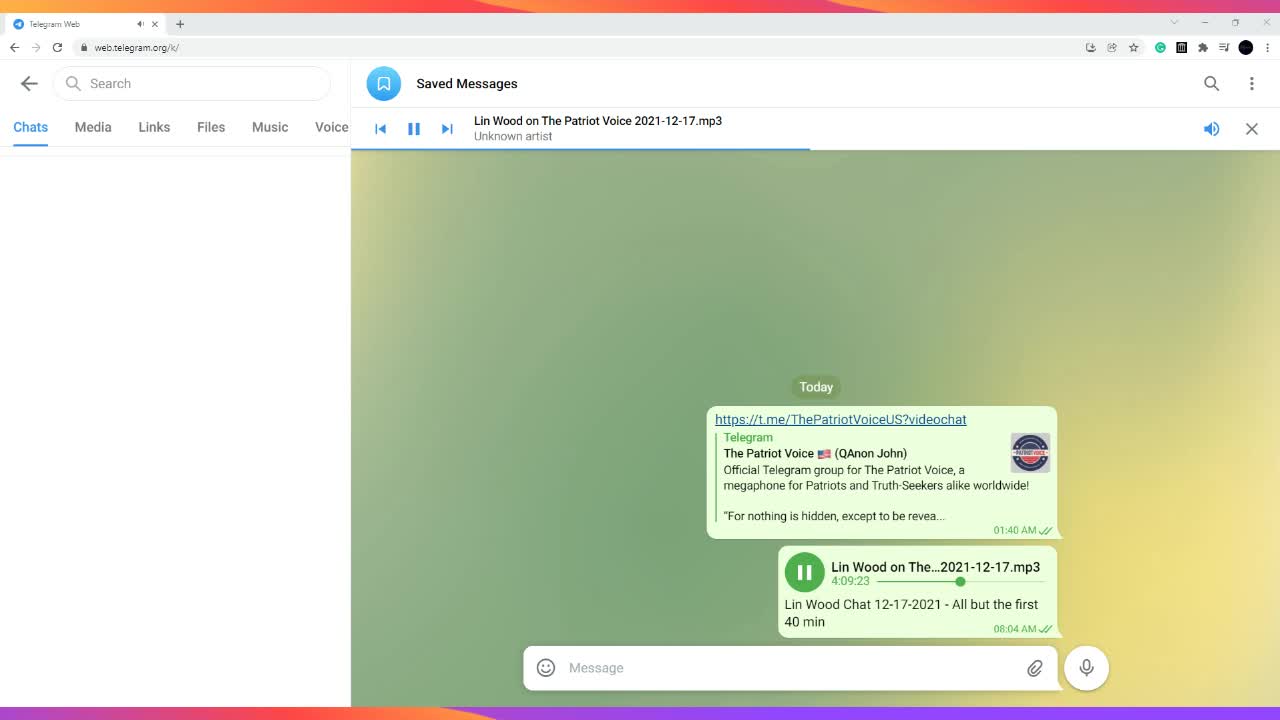Click The Patriot Voice preview thumbnail
The image size is (1280, 720).
pos(1030,453)
